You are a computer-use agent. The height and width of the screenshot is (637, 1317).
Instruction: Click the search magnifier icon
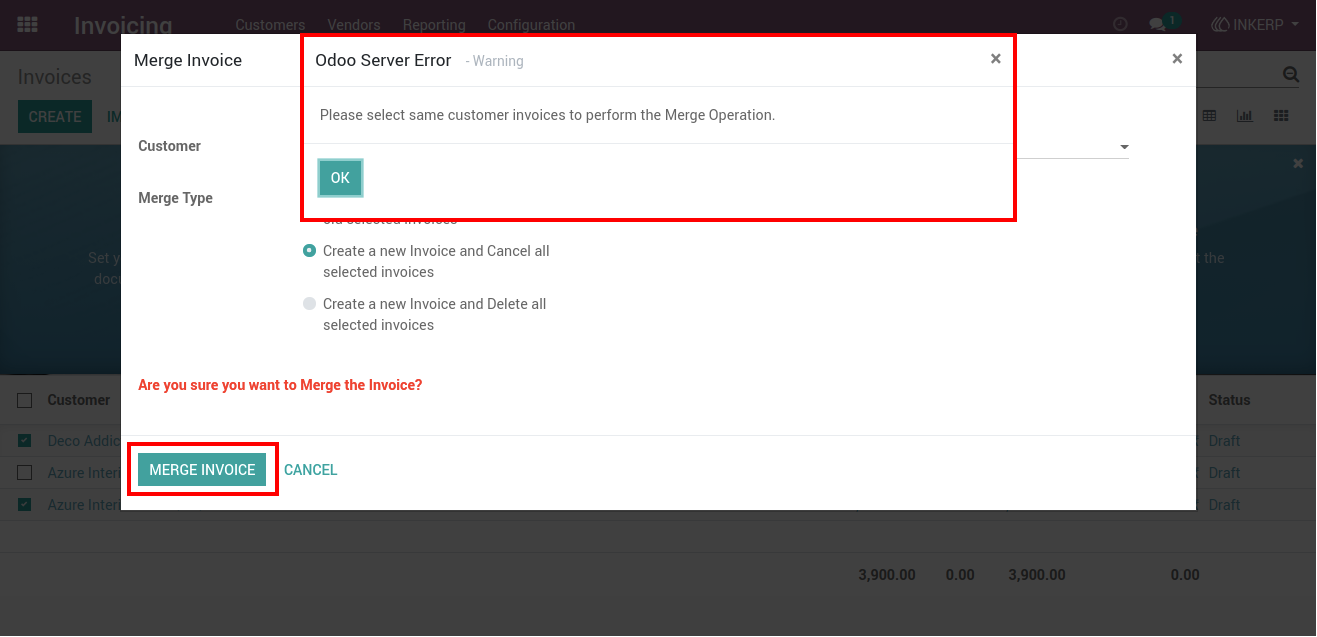coord(1291,75)
